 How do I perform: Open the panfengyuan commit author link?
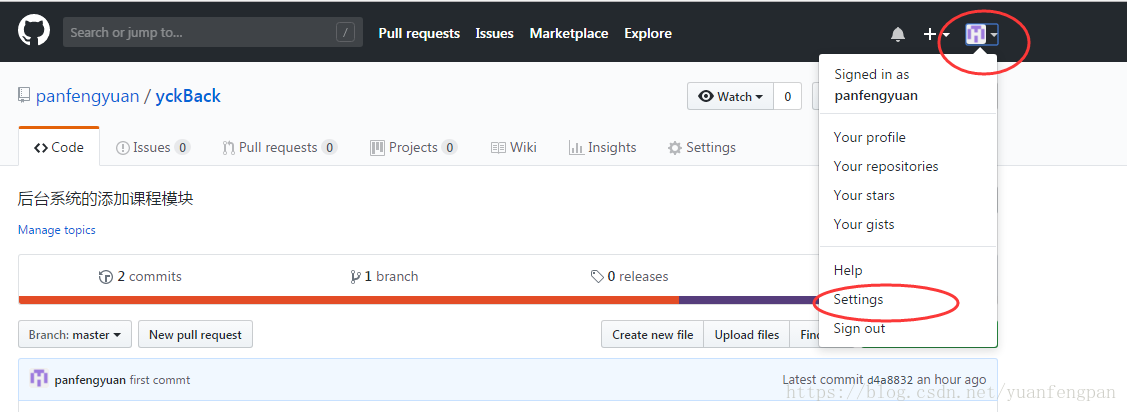90,380
